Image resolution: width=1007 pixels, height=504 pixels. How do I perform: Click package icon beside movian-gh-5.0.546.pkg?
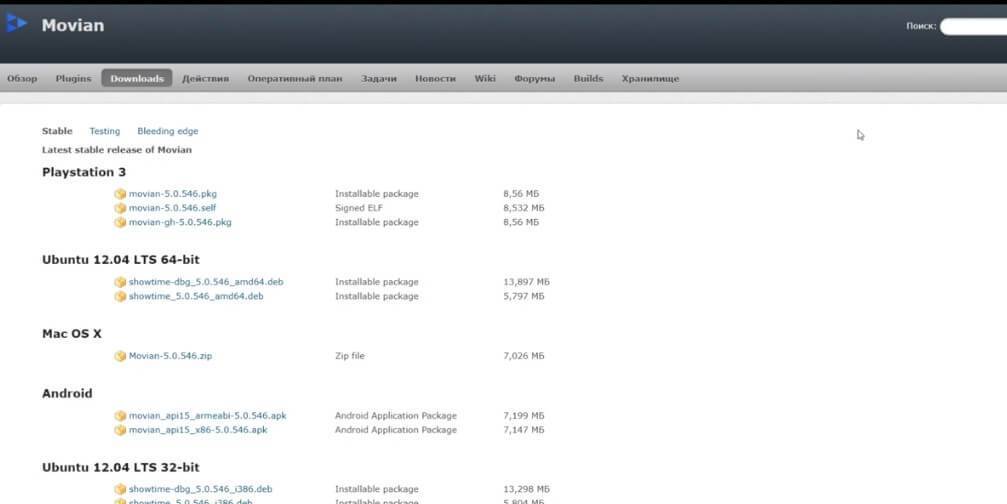click(x=120, y=222)
